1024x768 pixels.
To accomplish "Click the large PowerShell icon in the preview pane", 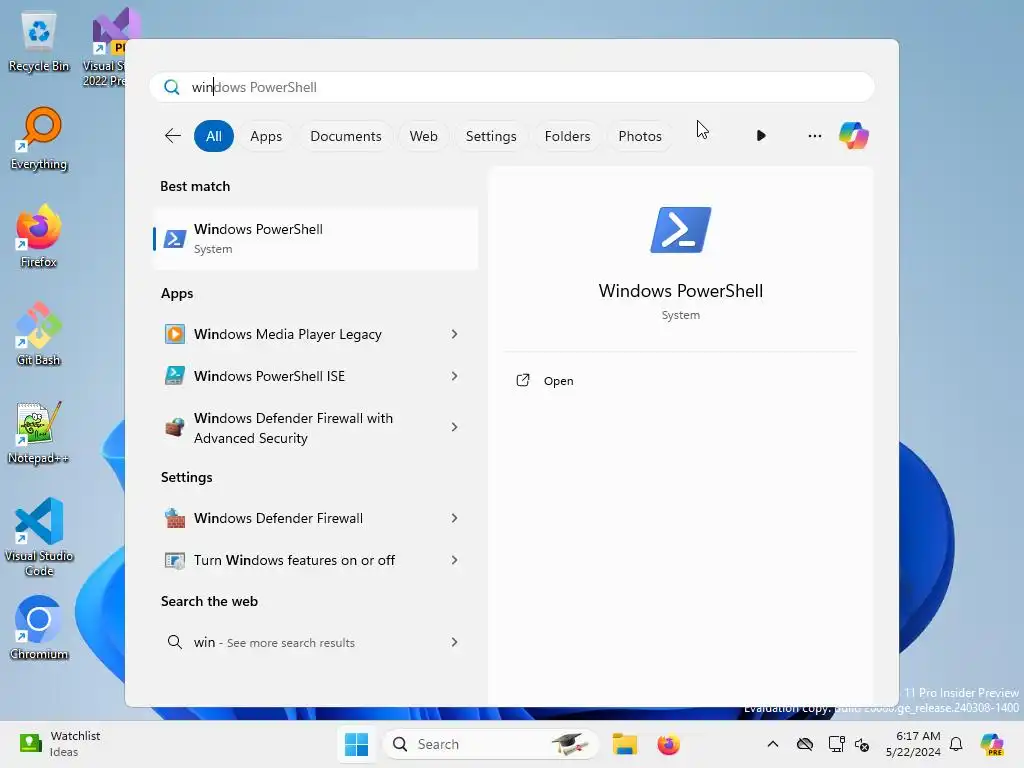I will [x=680, y=230].
